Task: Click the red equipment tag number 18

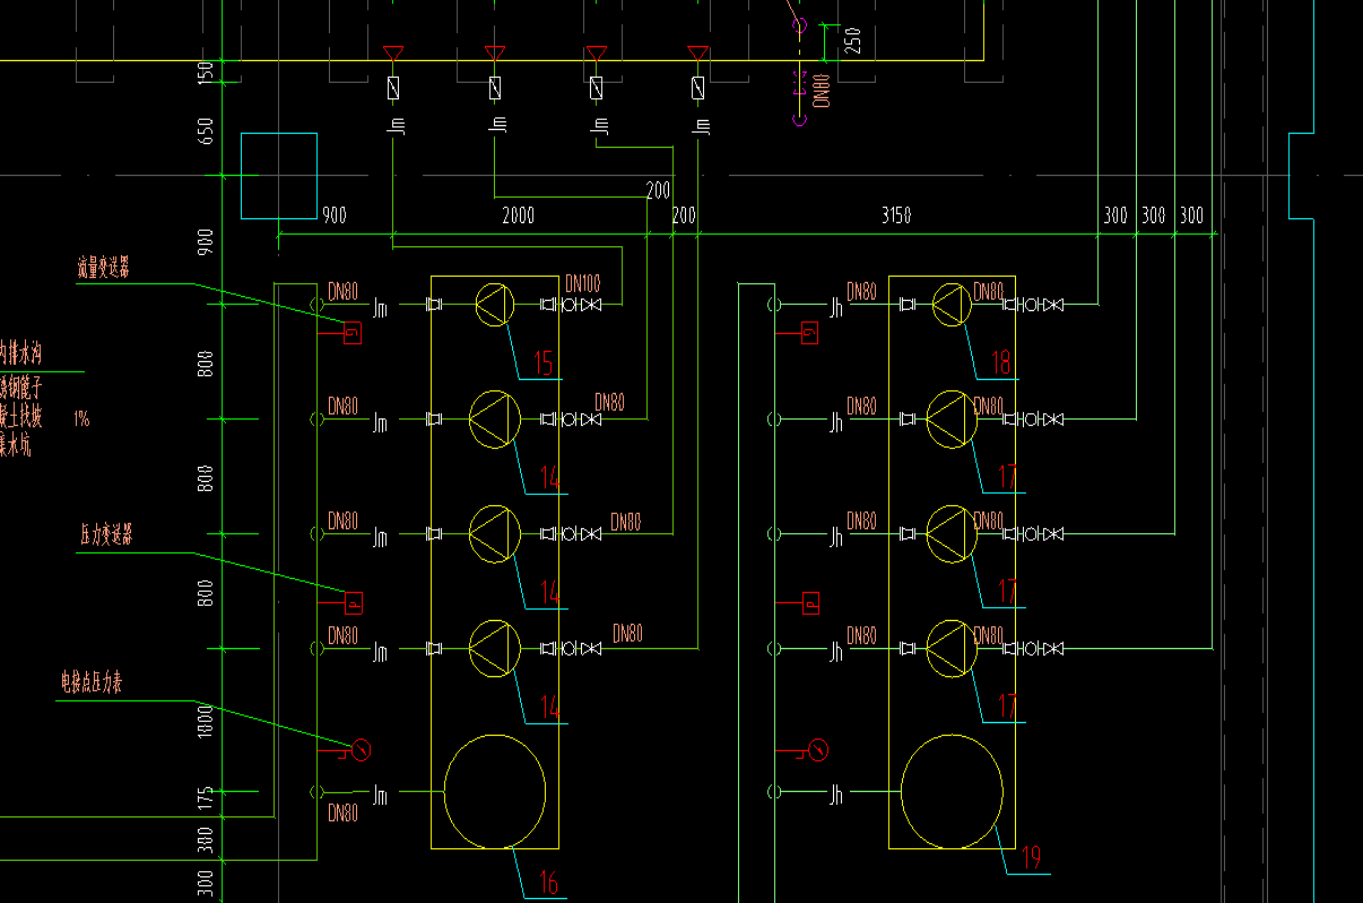Action: point(1001,363)
